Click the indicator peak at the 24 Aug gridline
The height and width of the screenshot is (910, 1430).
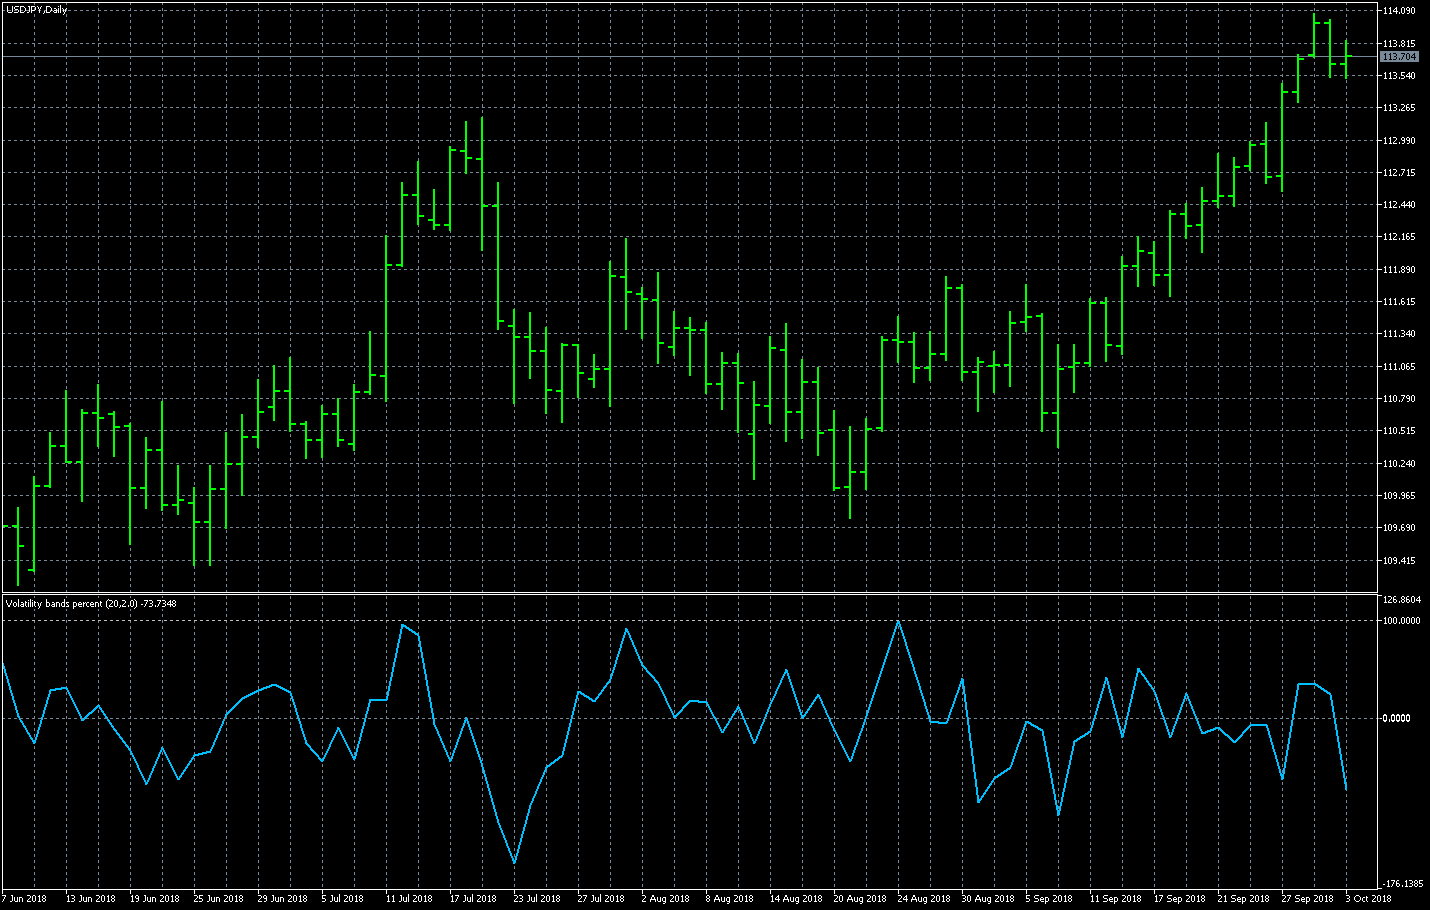pos(898,622)
